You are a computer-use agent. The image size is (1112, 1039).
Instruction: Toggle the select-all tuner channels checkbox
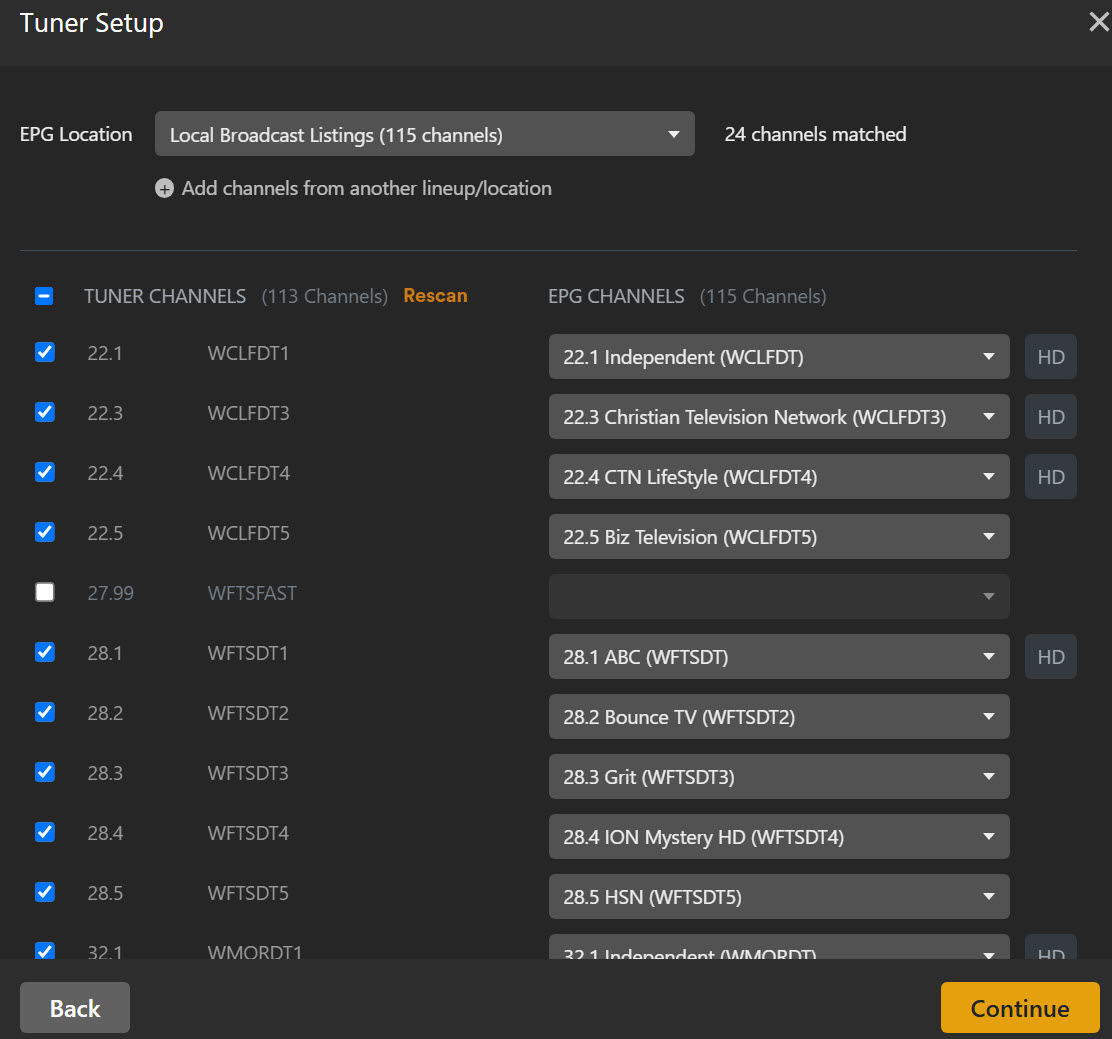45,296
